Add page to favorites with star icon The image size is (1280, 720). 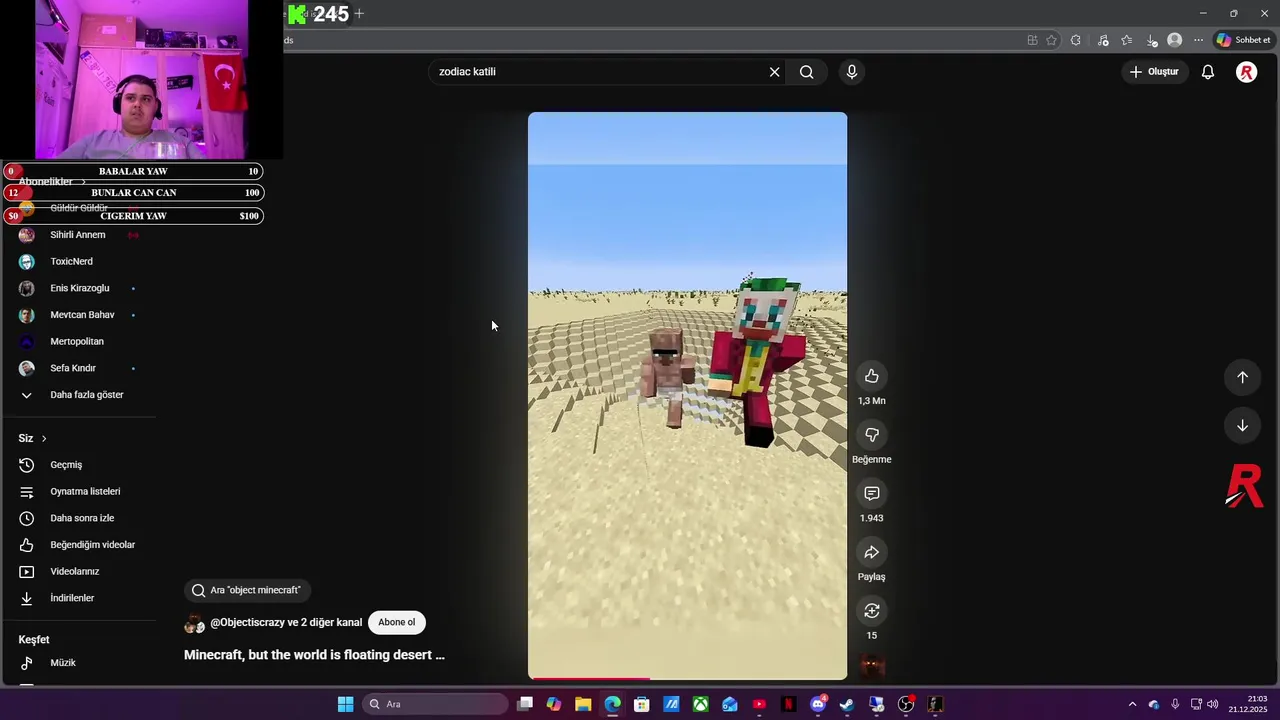[x=1051, y=40]
